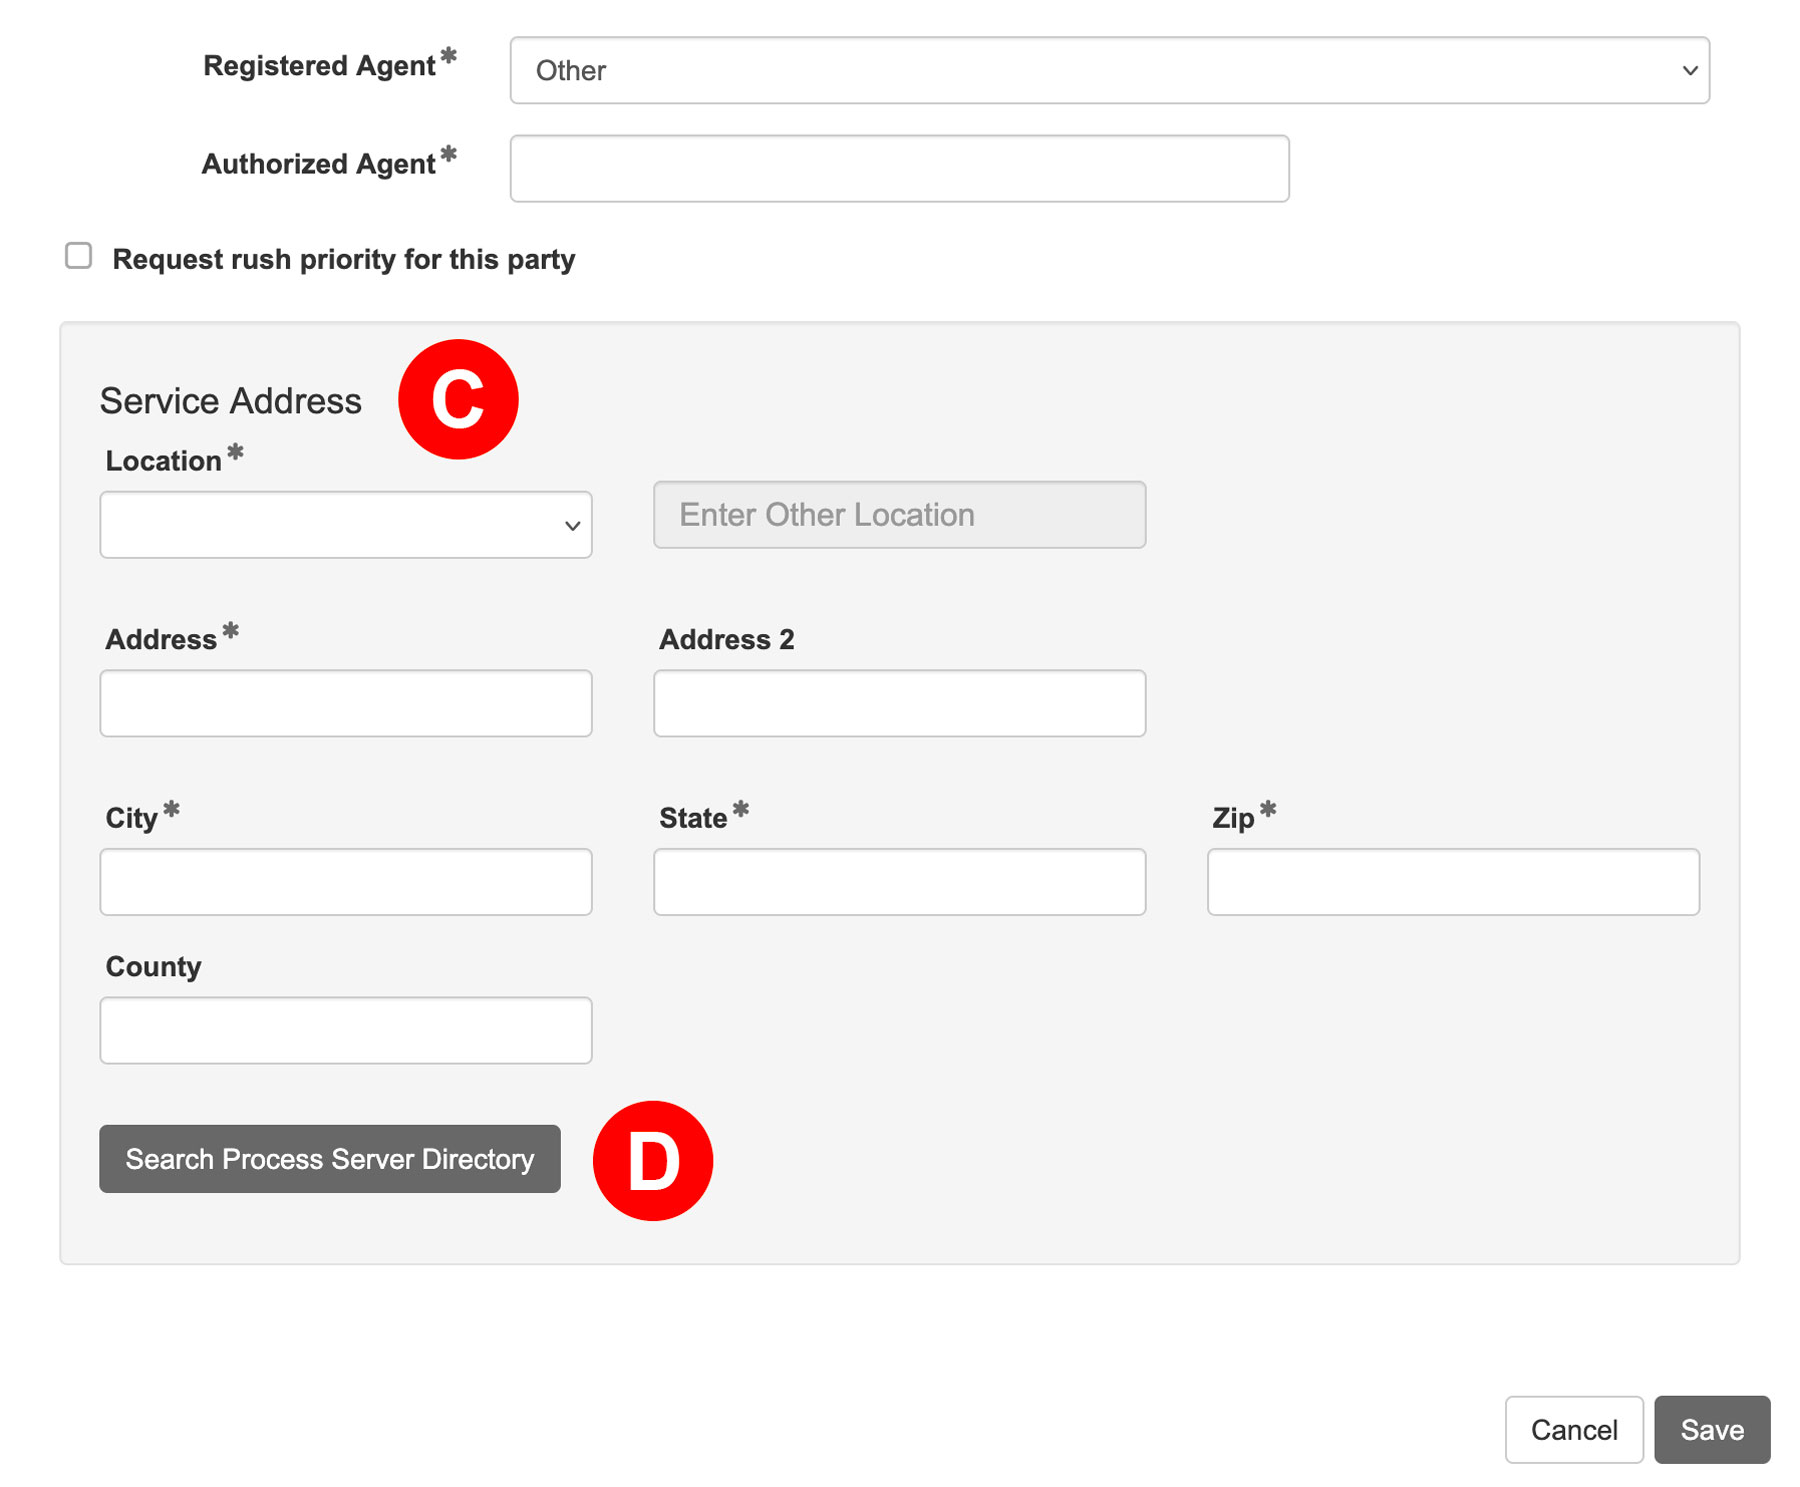
Task: Click the County label
Action: (154, 967)
